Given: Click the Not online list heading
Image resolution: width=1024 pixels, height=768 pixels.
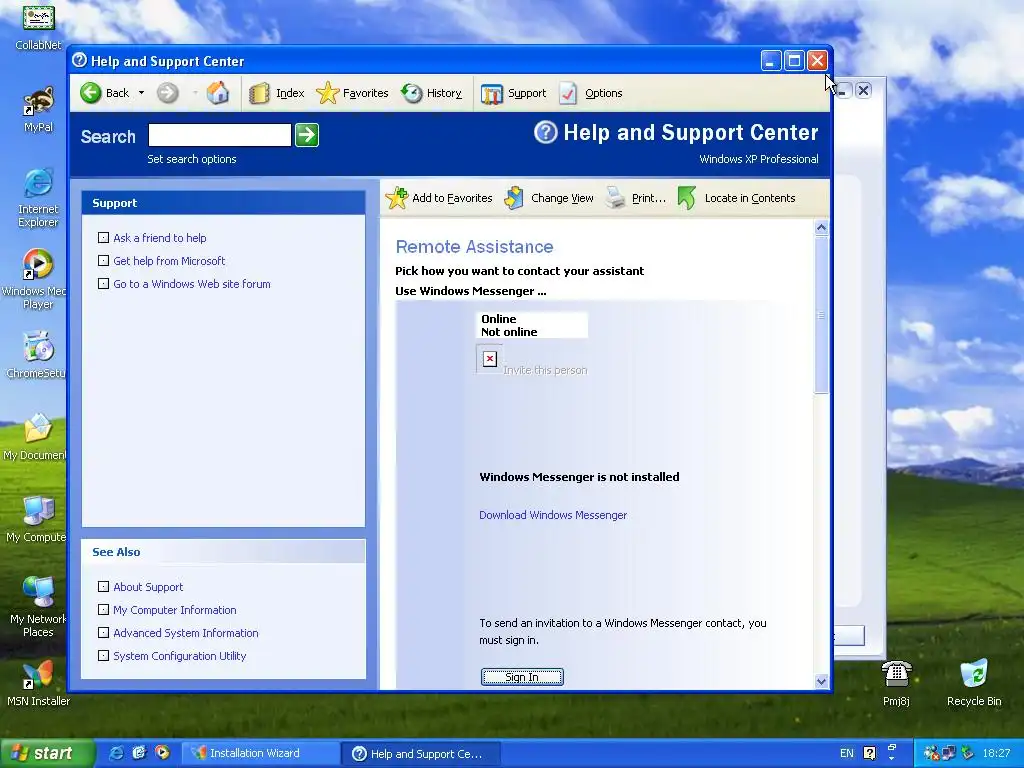Looking at the screenshot, I should 509,332.
